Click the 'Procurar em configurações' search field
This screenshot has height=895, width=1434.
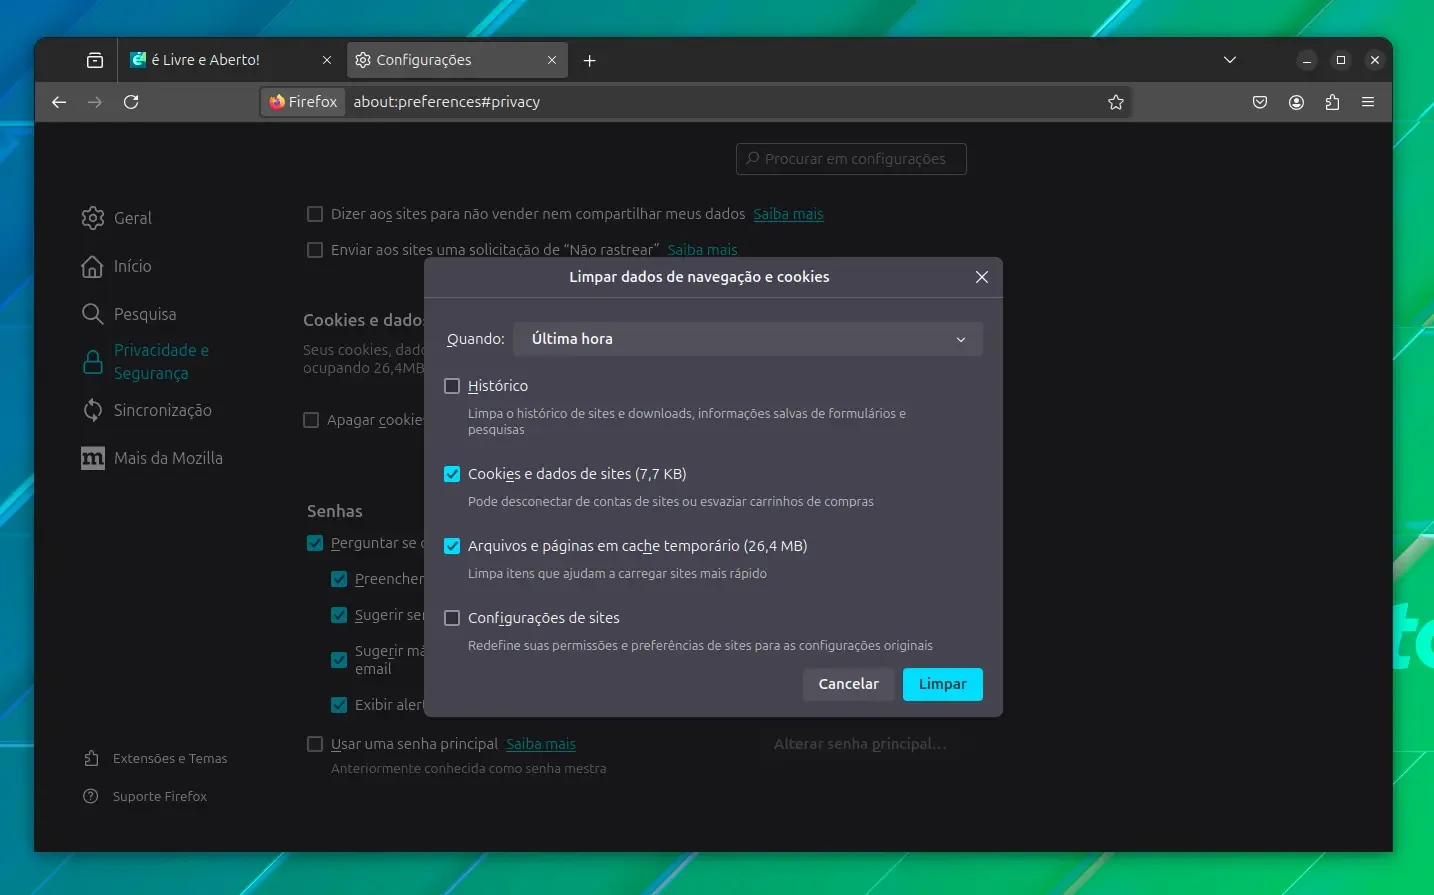point(851,159)
